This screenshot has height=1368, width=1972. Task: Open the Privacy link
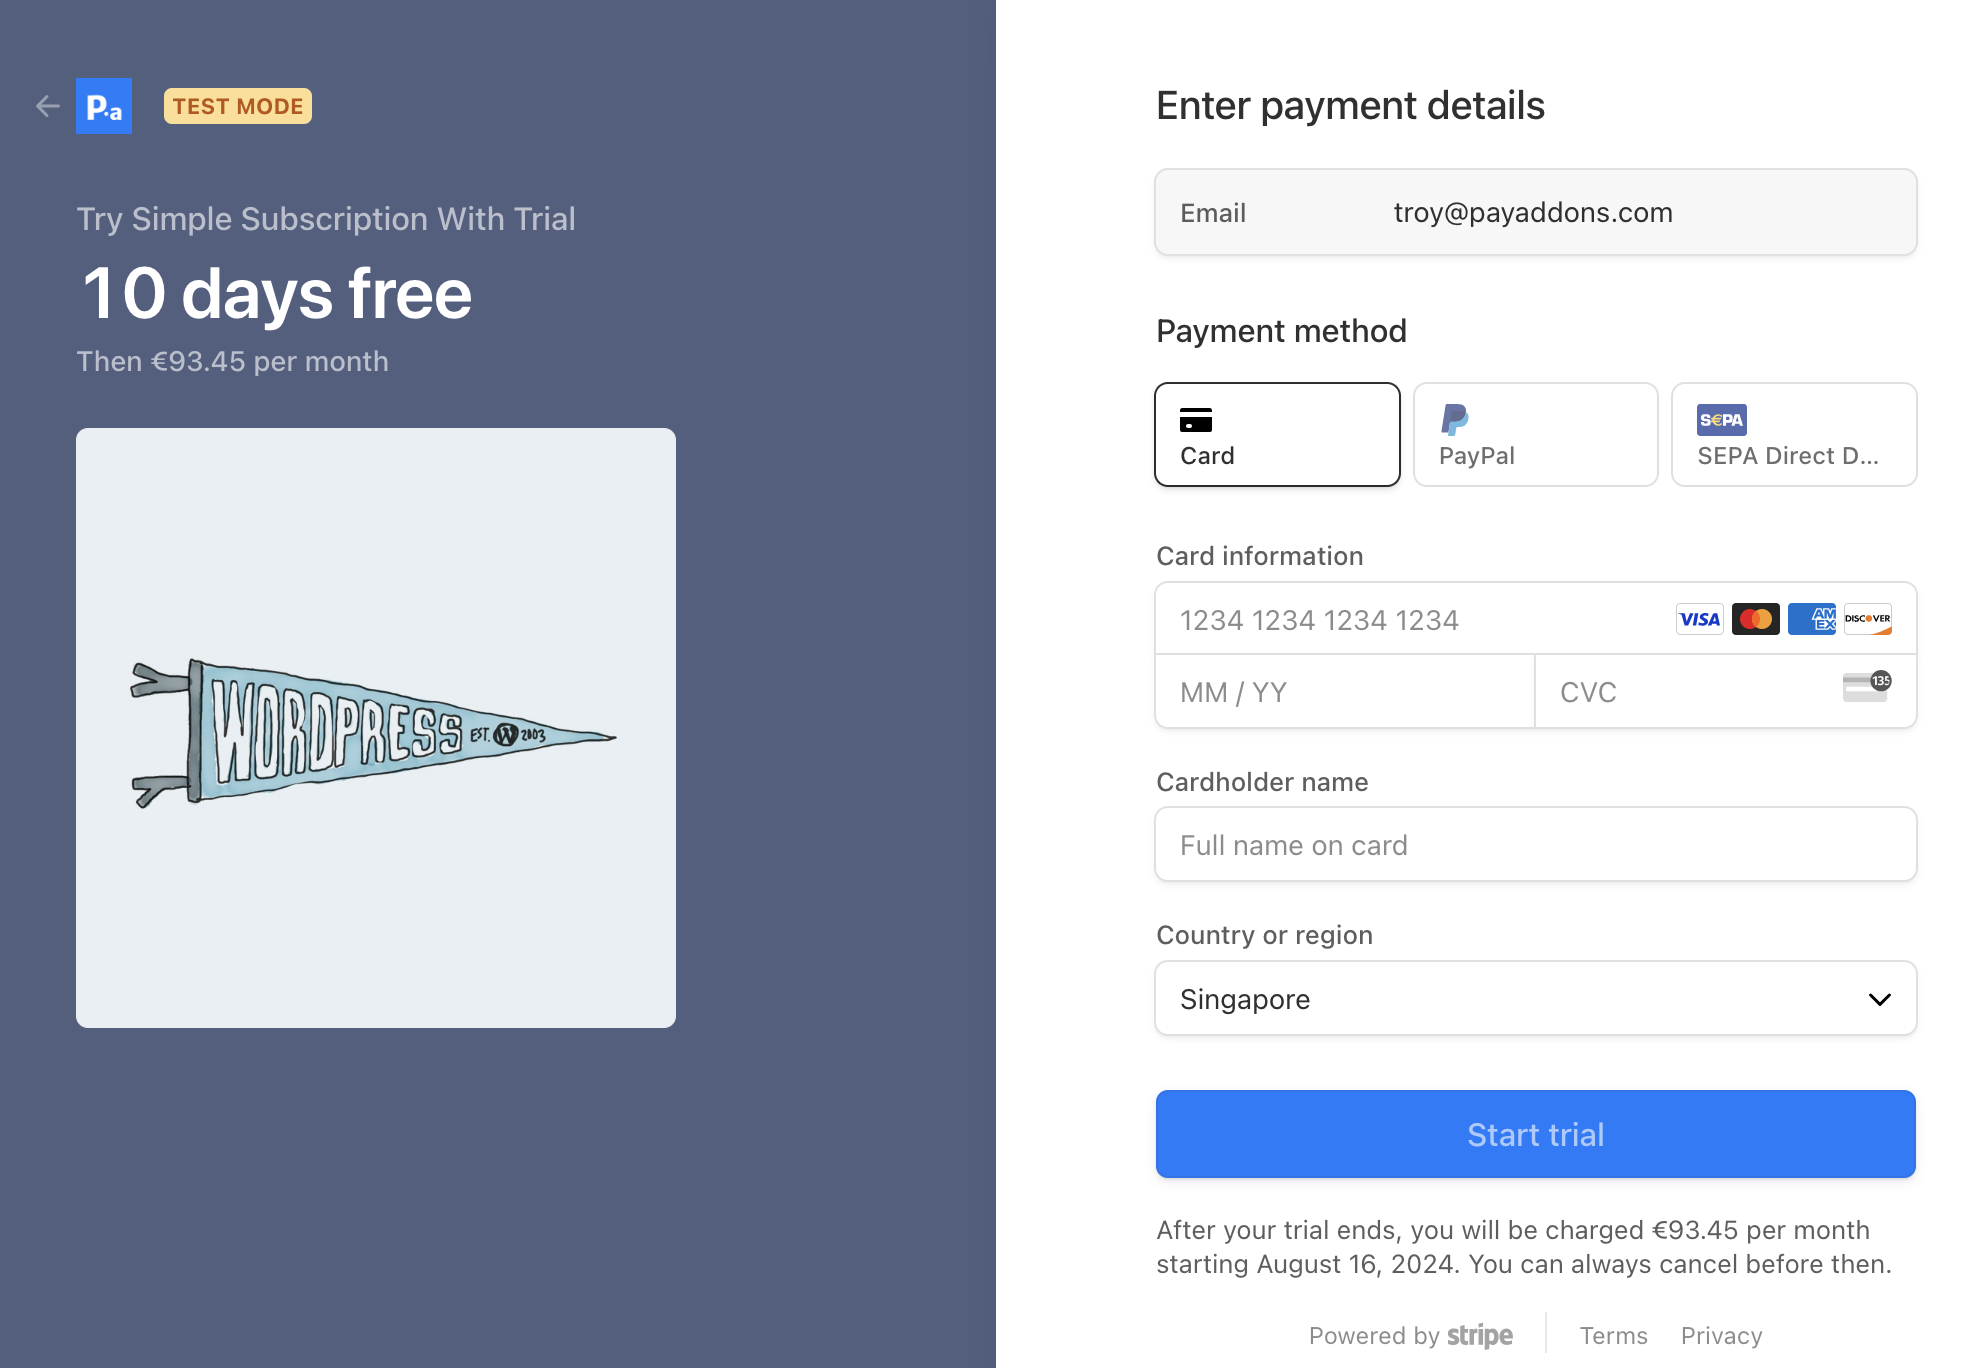[x=1721, y=1336]
